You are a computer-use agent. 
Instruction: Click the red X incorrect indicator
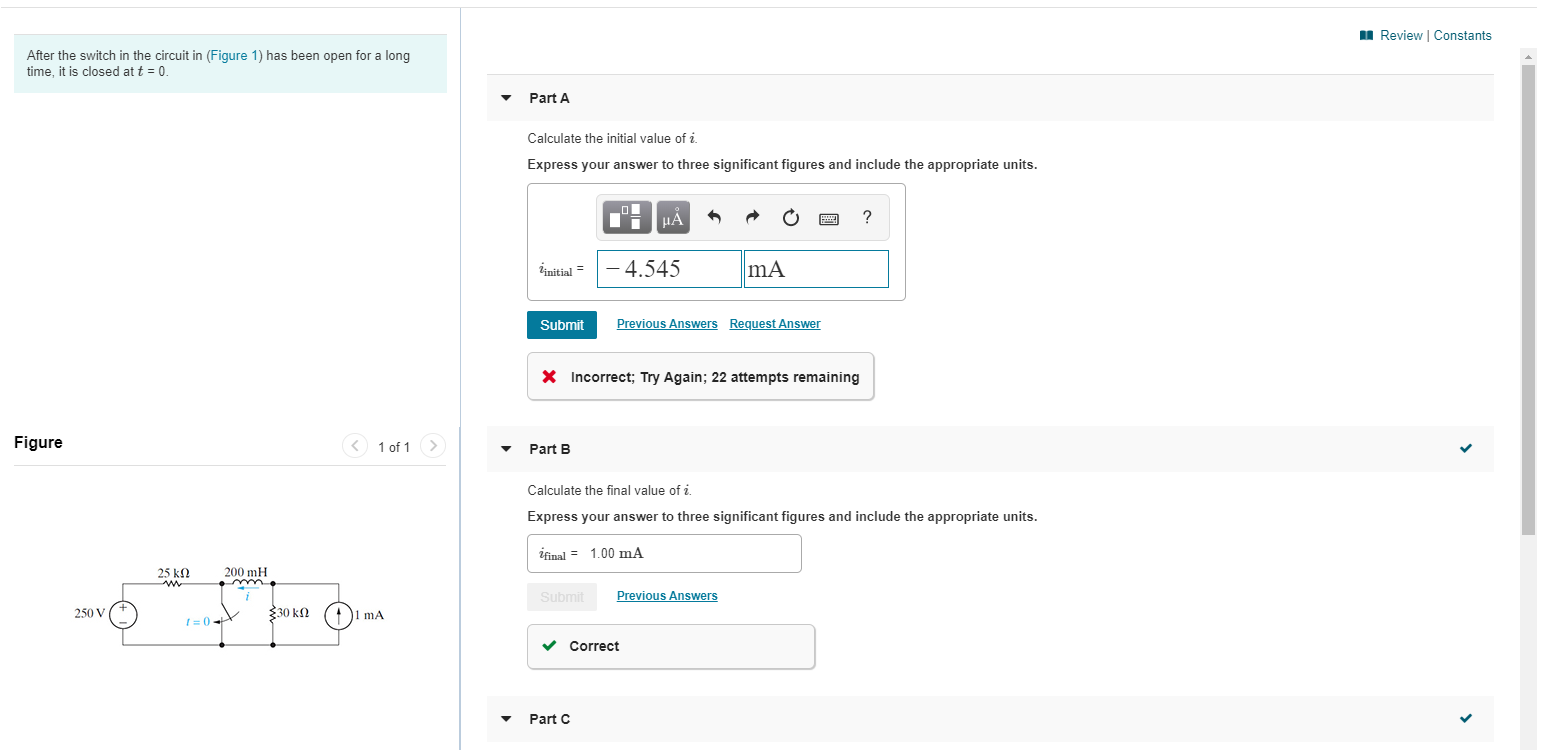548,376
